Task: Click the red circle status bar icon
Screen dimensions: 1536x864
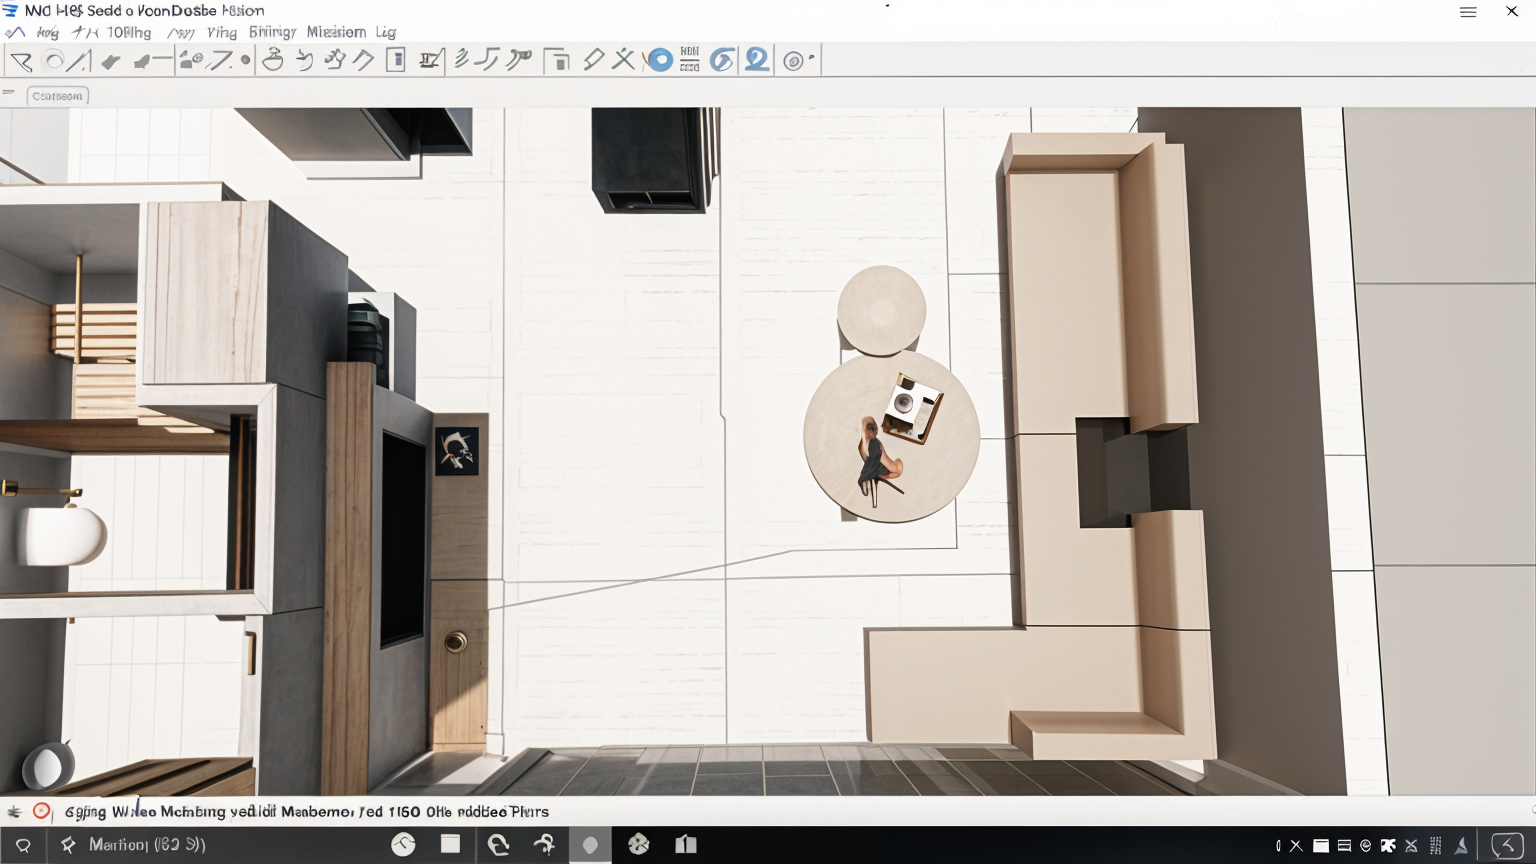Action: (41, 811)
